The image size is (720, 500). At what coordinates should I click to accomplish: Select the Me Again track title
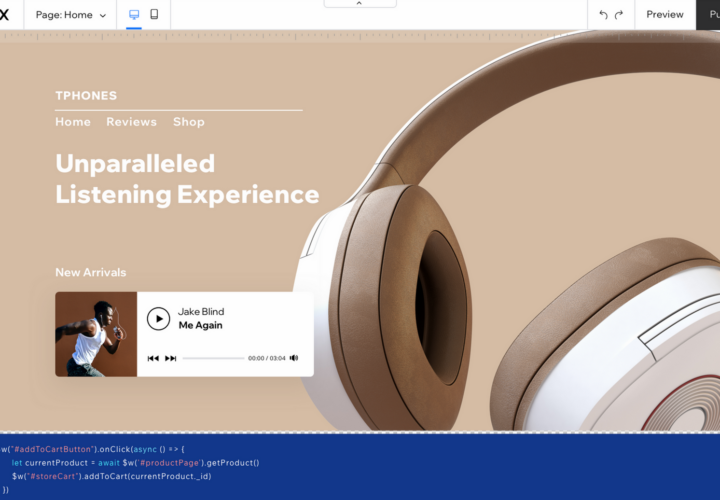[201, 325]
